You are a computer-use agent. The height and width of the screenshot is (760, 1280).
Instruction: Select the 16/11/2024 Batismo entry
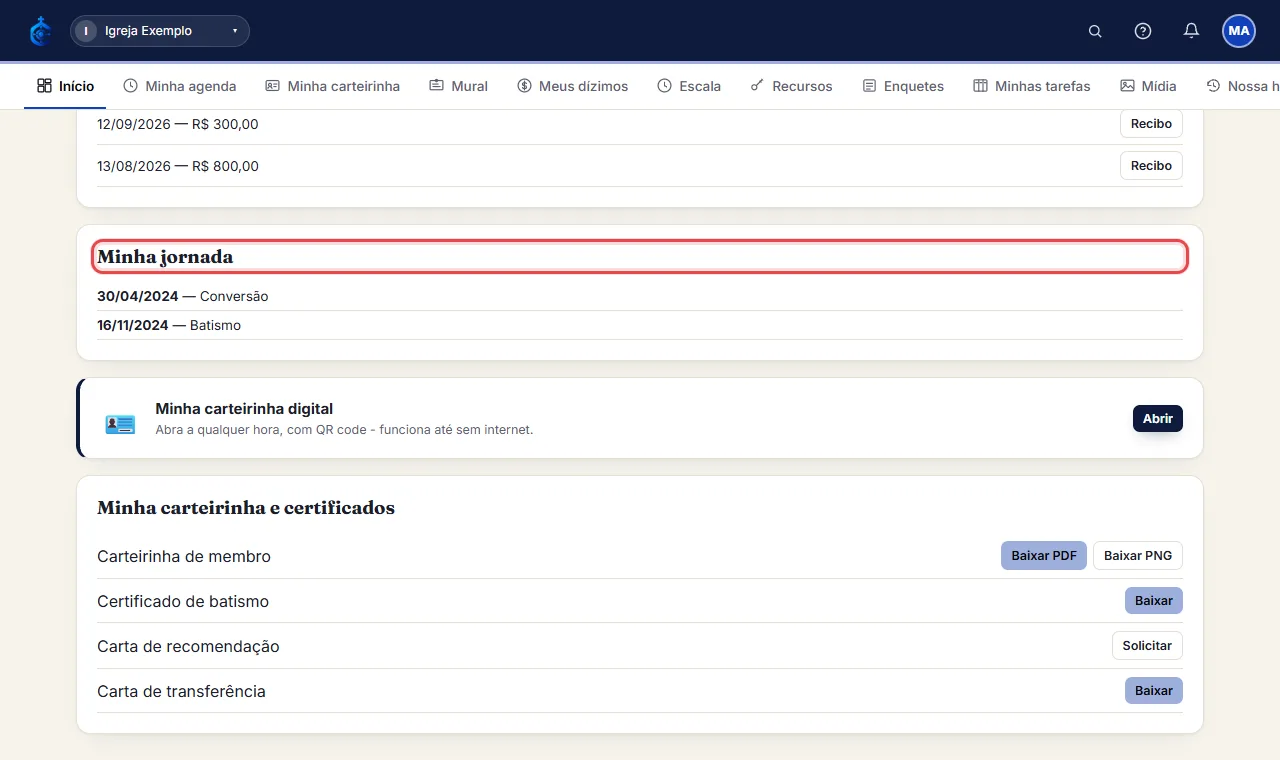[640, 326]
